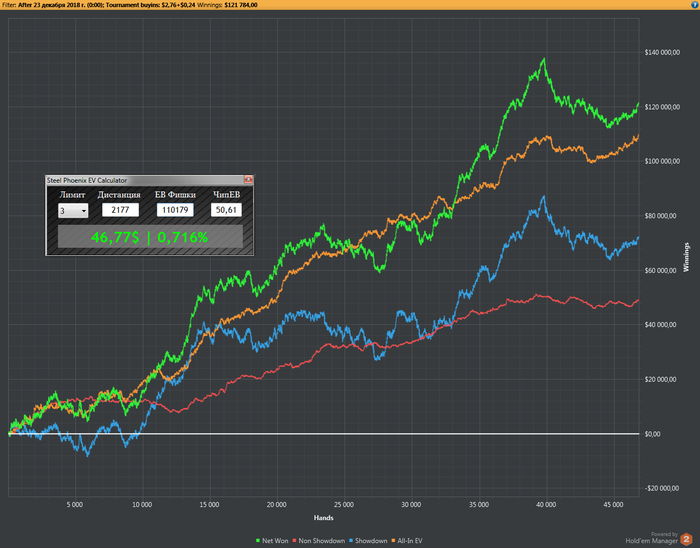Click the 35 000 hands axis tick
The height and width of the screenshot is (548, 700).
tap(479, 505)
